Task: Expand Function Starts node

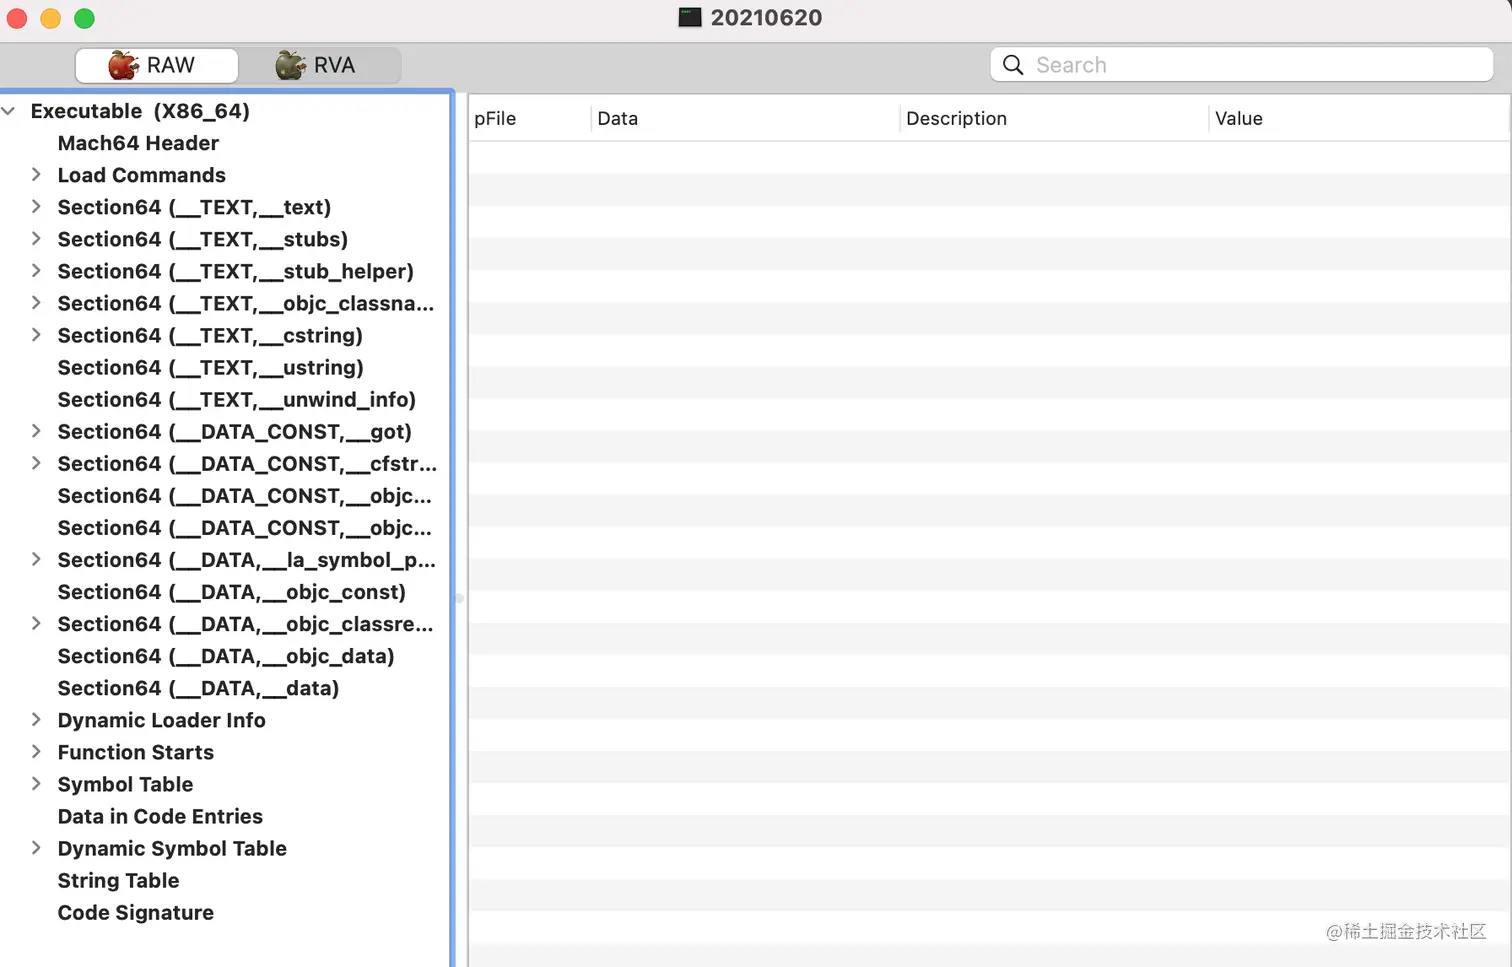Action: pyautogui.click(x=36, y=751)
